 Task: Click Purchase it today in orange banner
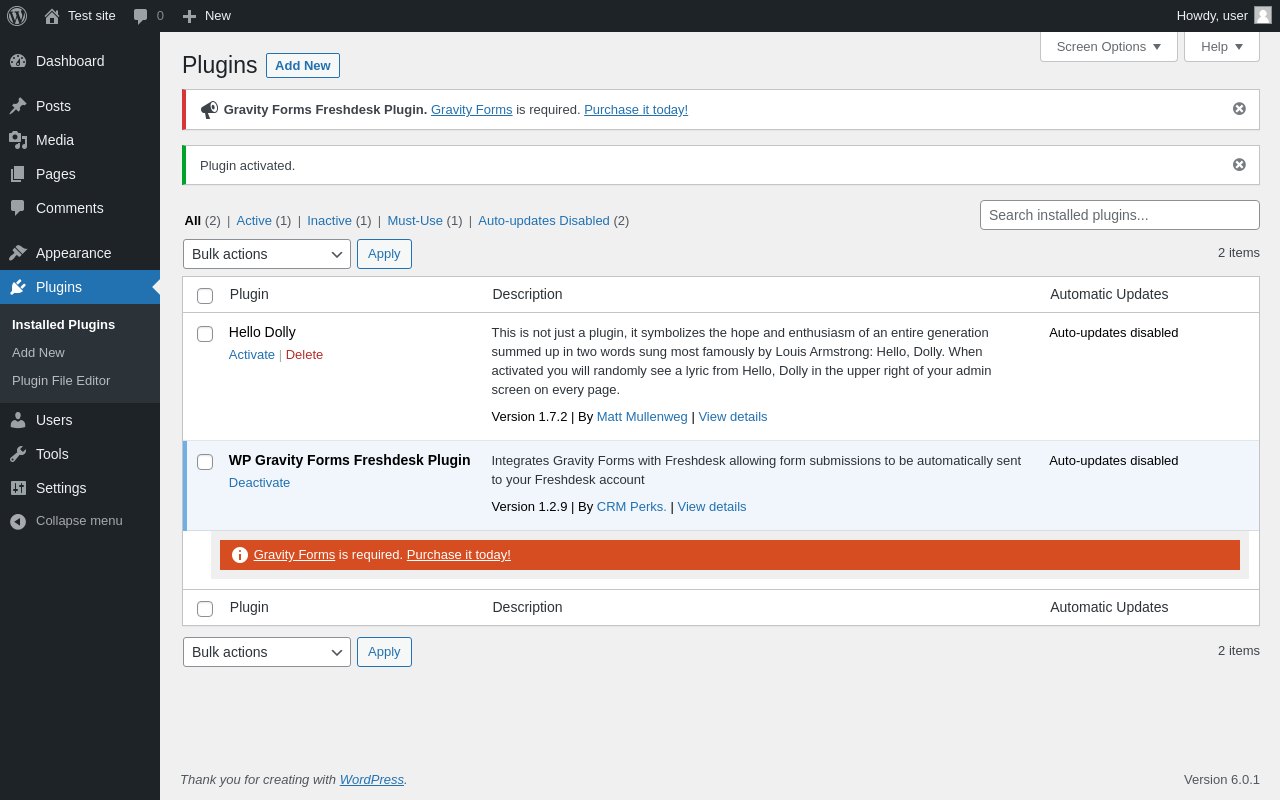tap(459, 555)
